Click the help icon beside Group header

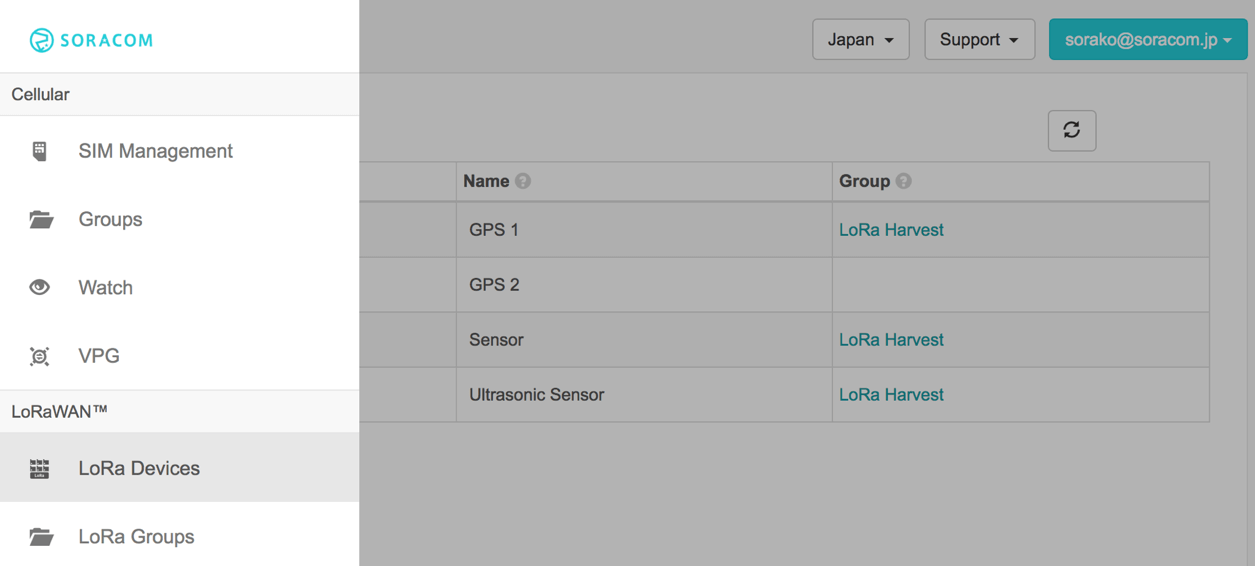[x=904, y=181]
